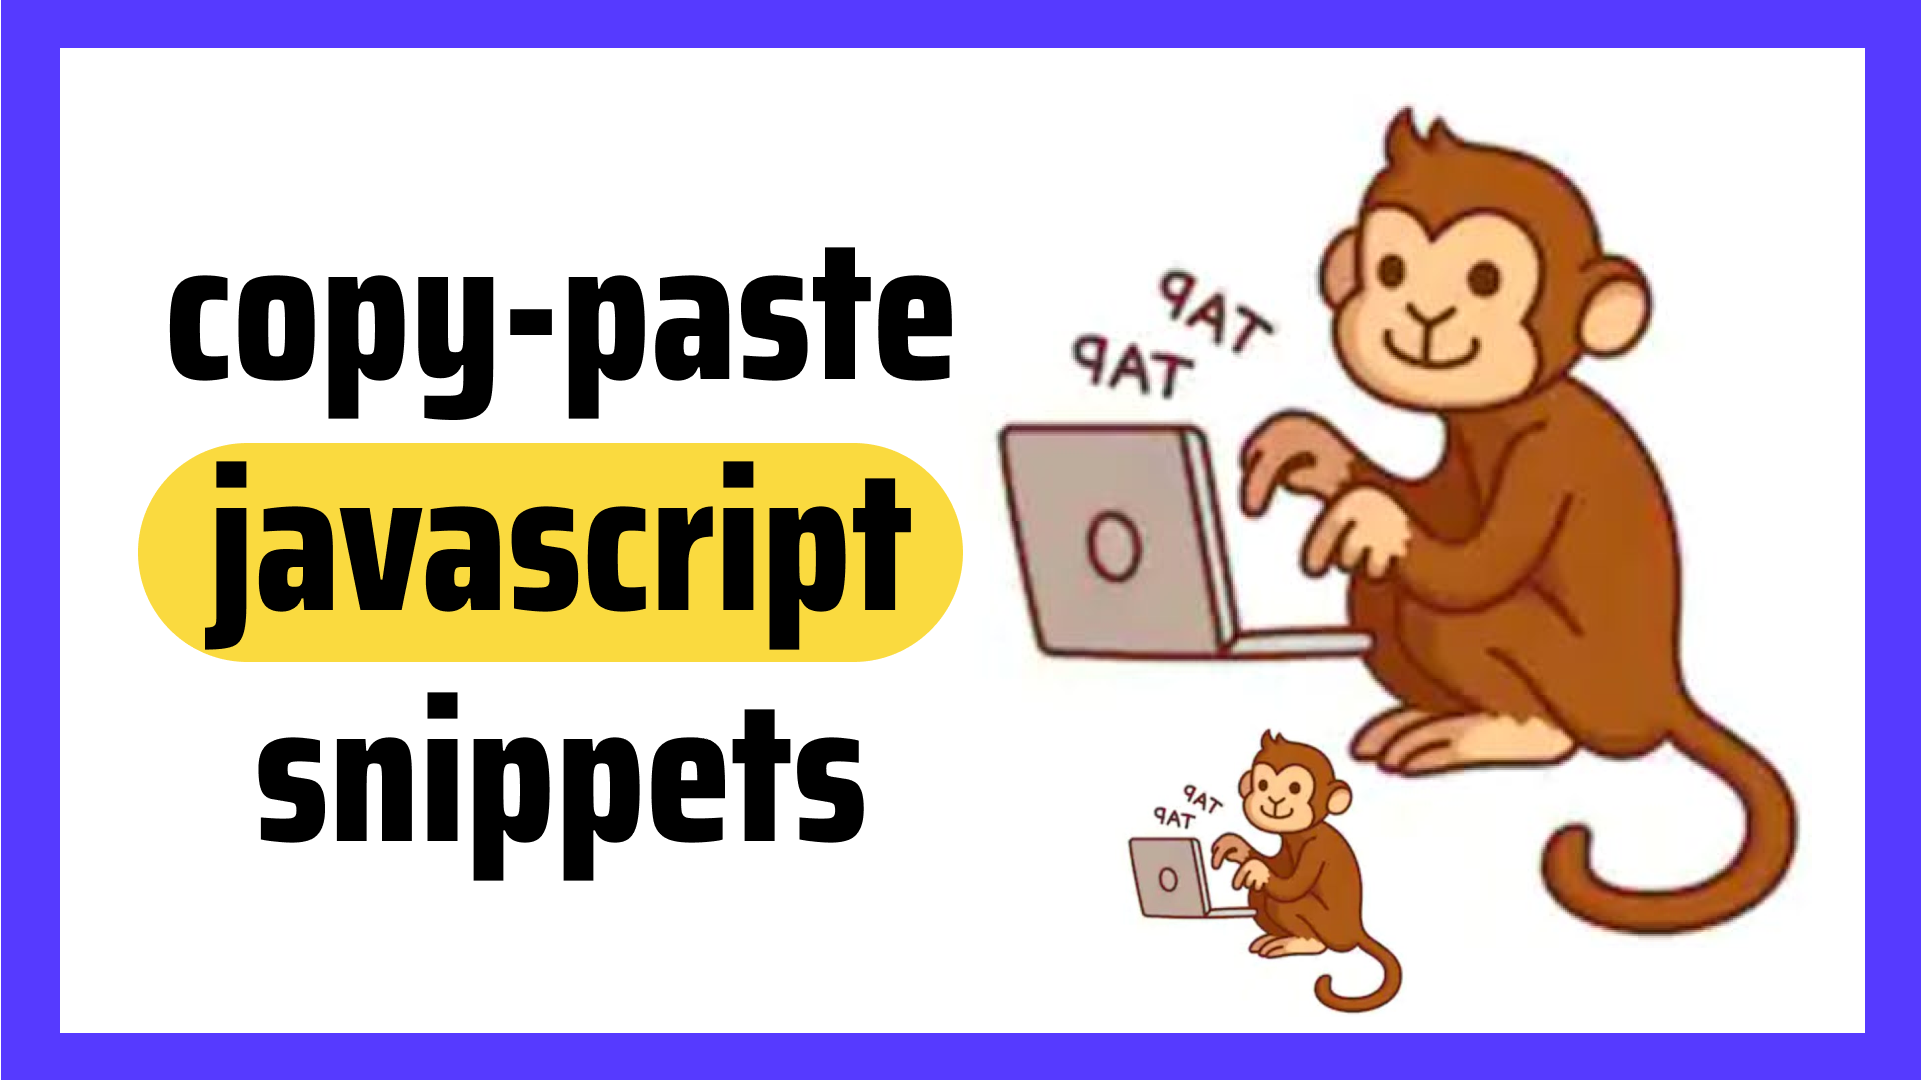Screen dimensions: 1921x1080
Task: Select the javascript snippet banner image
Action: [960, 539]
